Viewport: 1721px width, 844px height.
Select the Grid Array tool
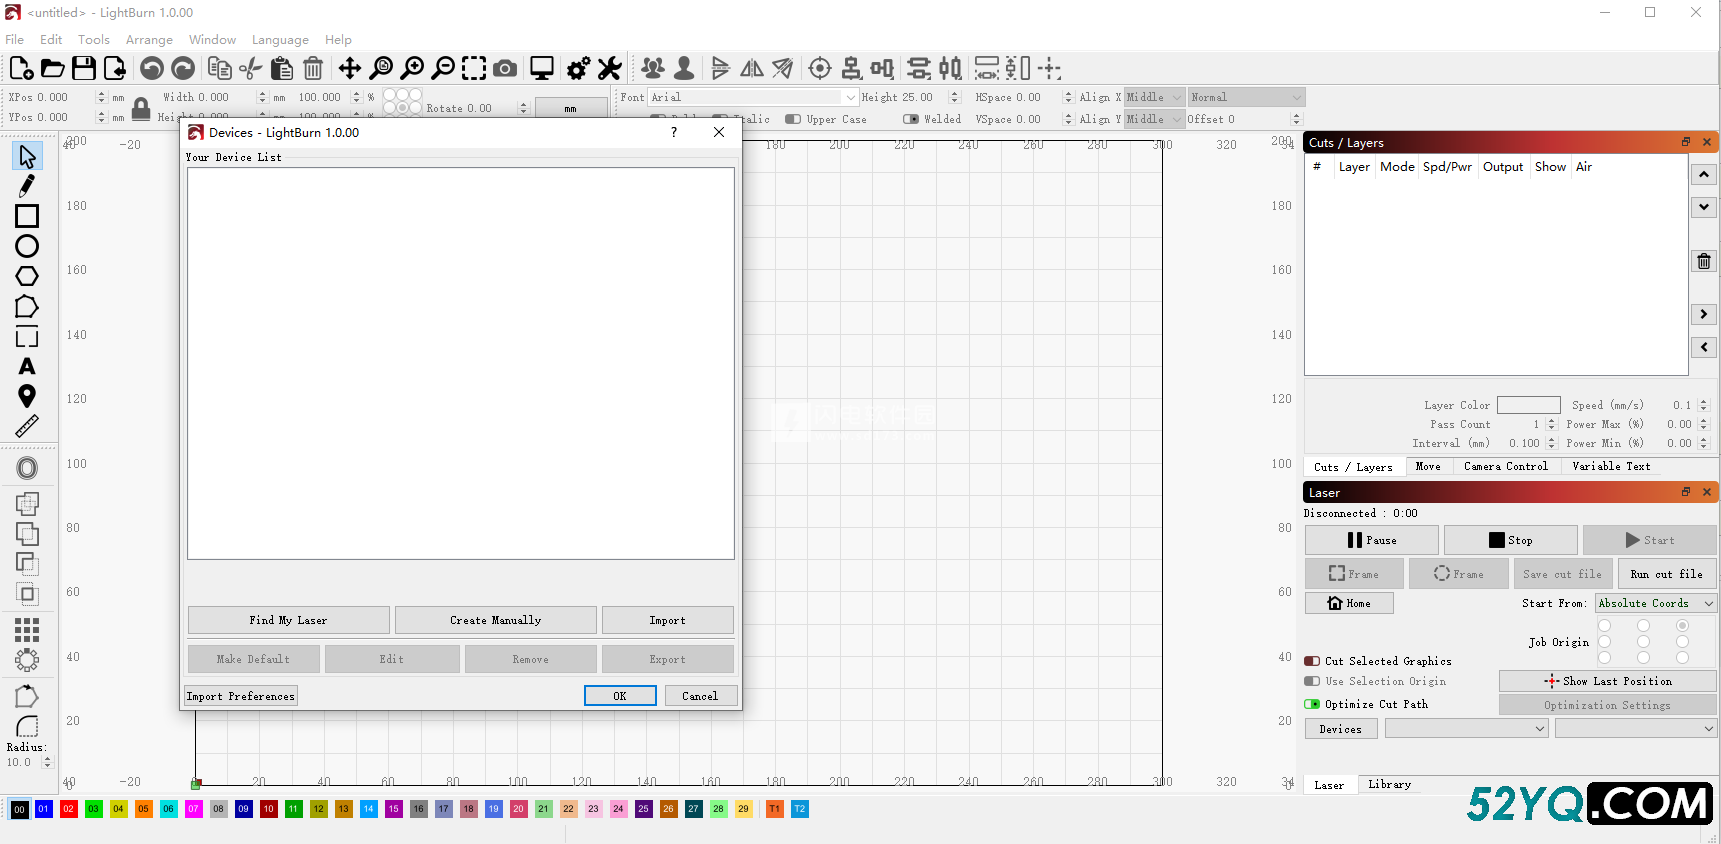point(27,630)
